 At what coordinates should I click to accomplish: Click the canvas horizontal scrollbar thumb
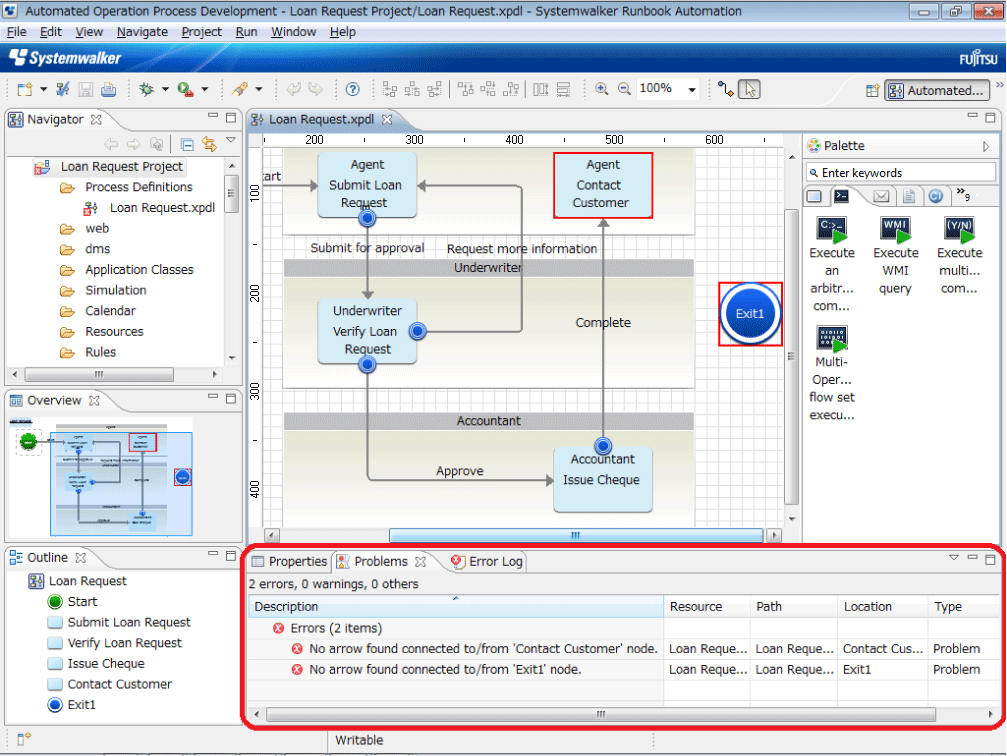[575, 535]
